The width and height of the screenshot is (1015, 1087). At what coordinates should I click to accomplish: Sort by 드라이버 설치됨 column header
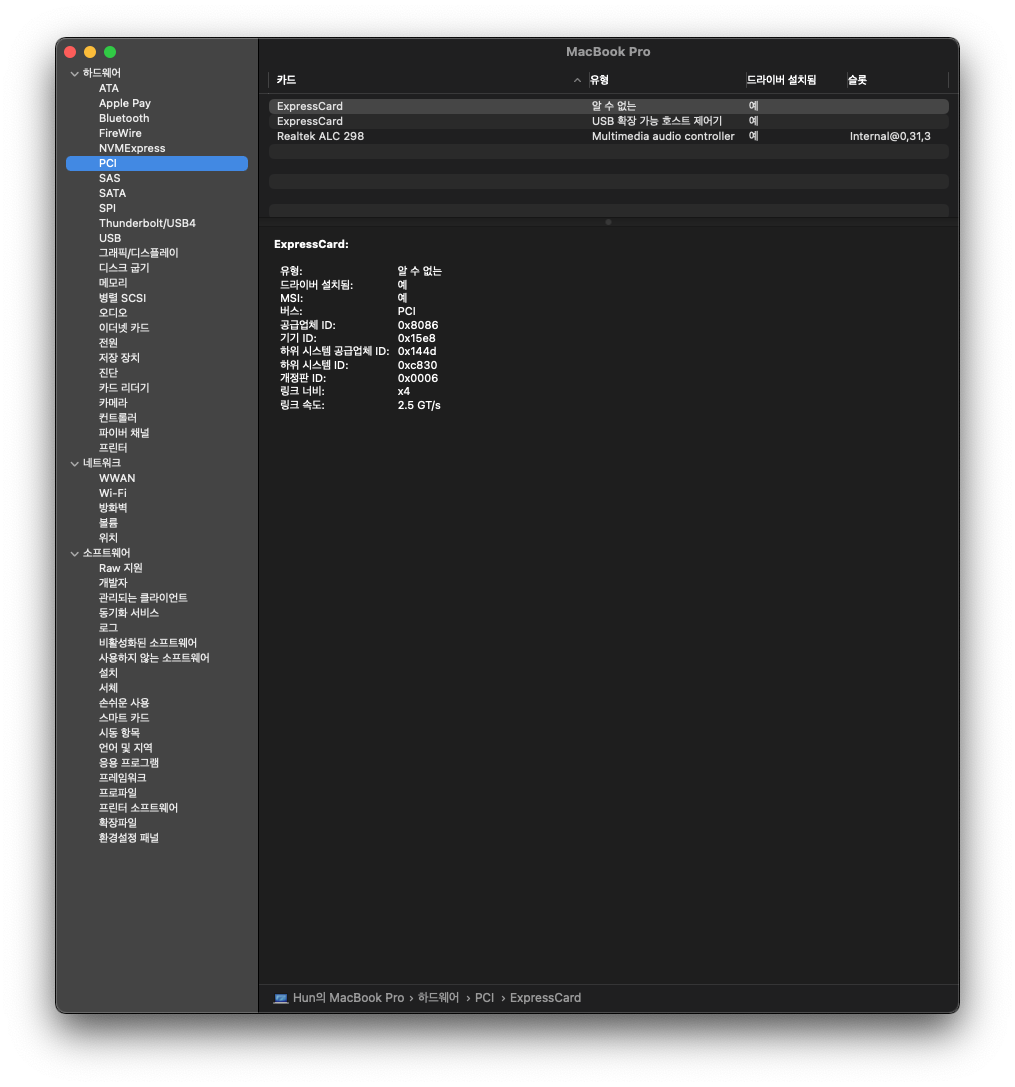781,80
